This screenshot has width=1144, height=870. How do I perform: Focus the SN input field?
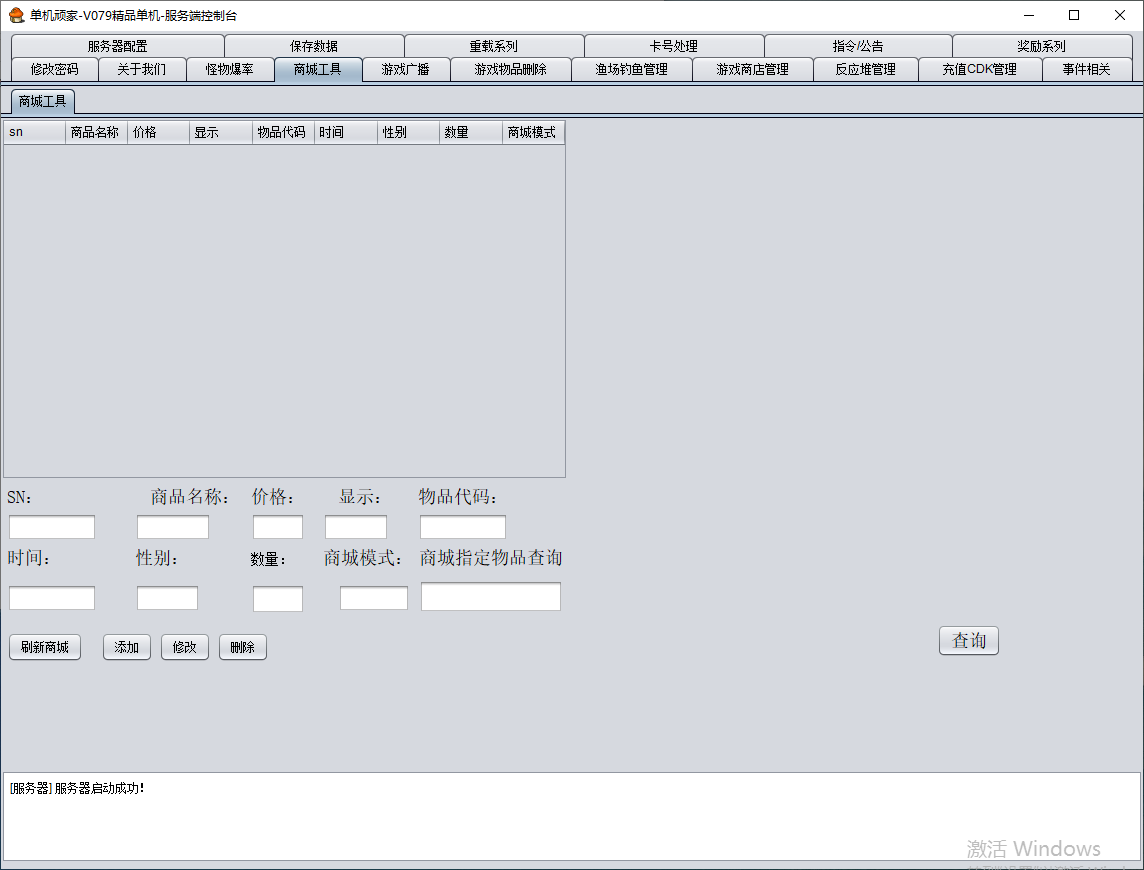(52, 527)
